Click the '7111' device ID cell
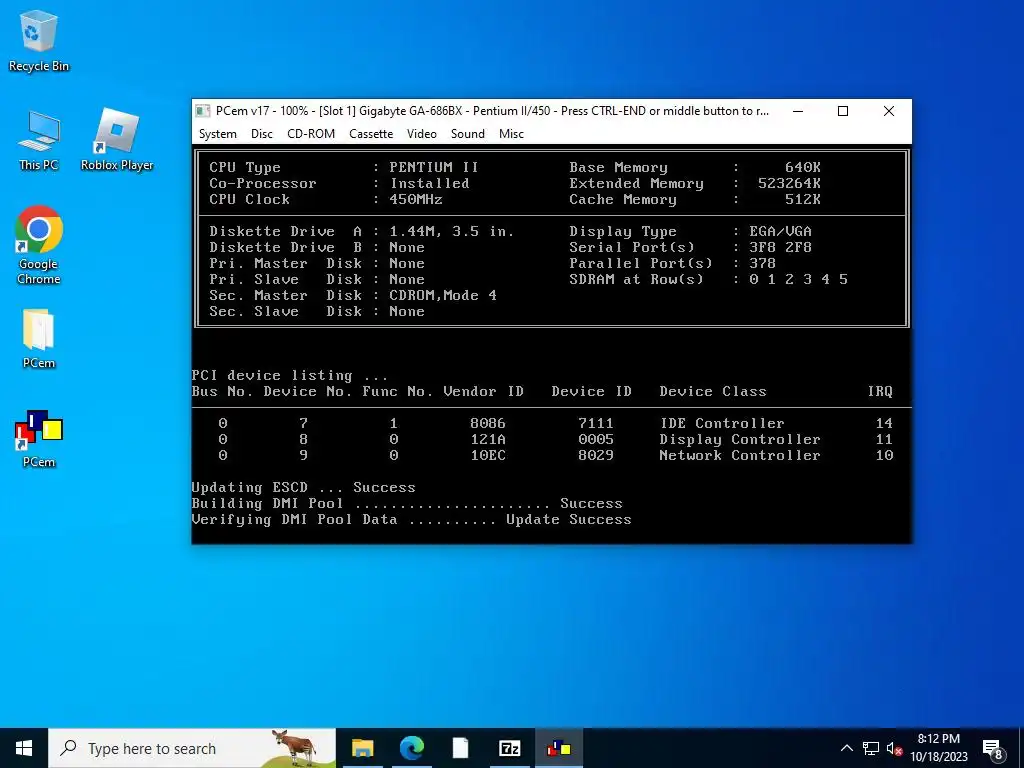The height and width of the screenshot is (768, 1024). pyautogui.click(x=596, y=423)
